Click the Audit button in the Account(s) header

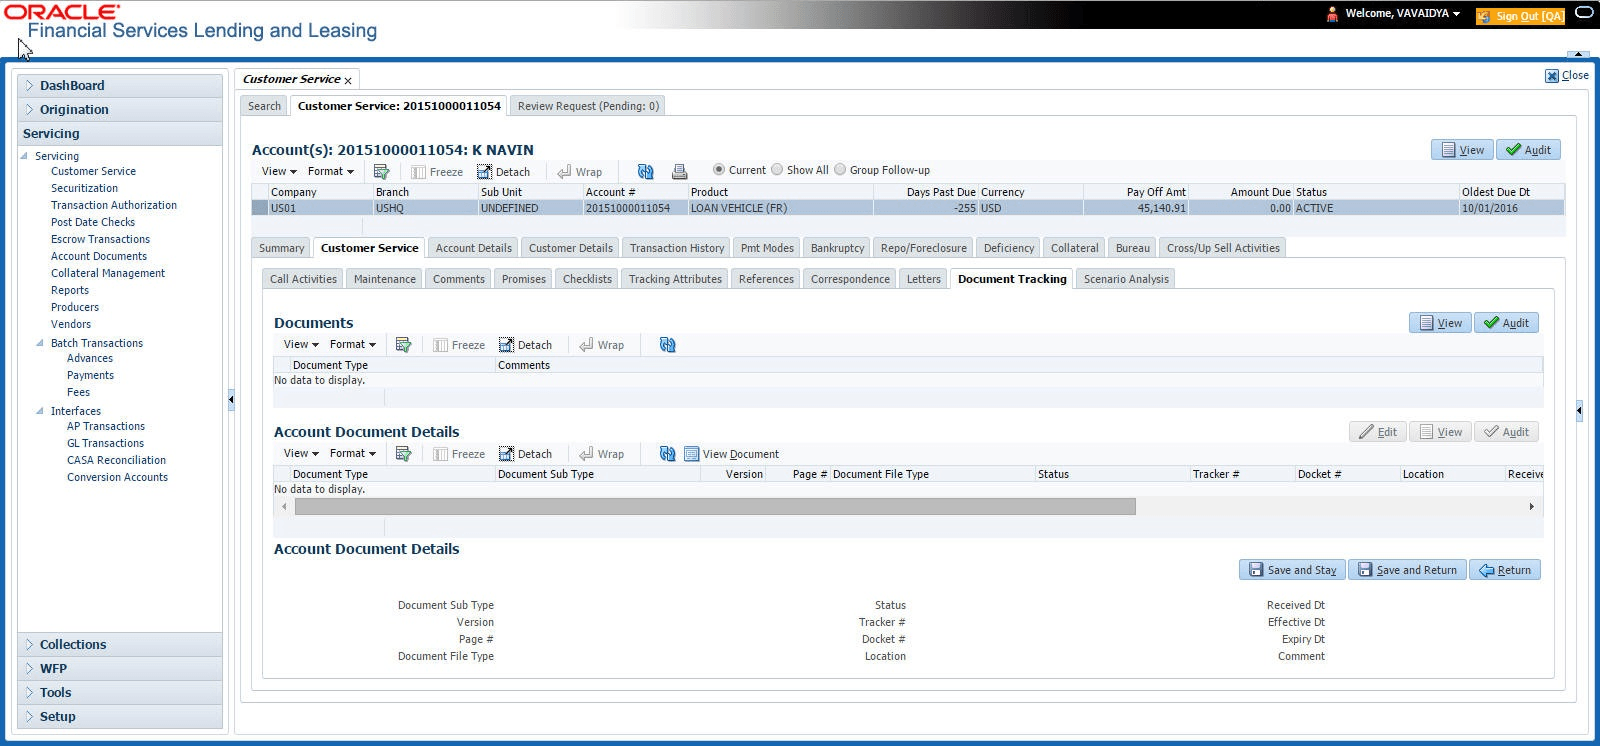[1528, 150]
